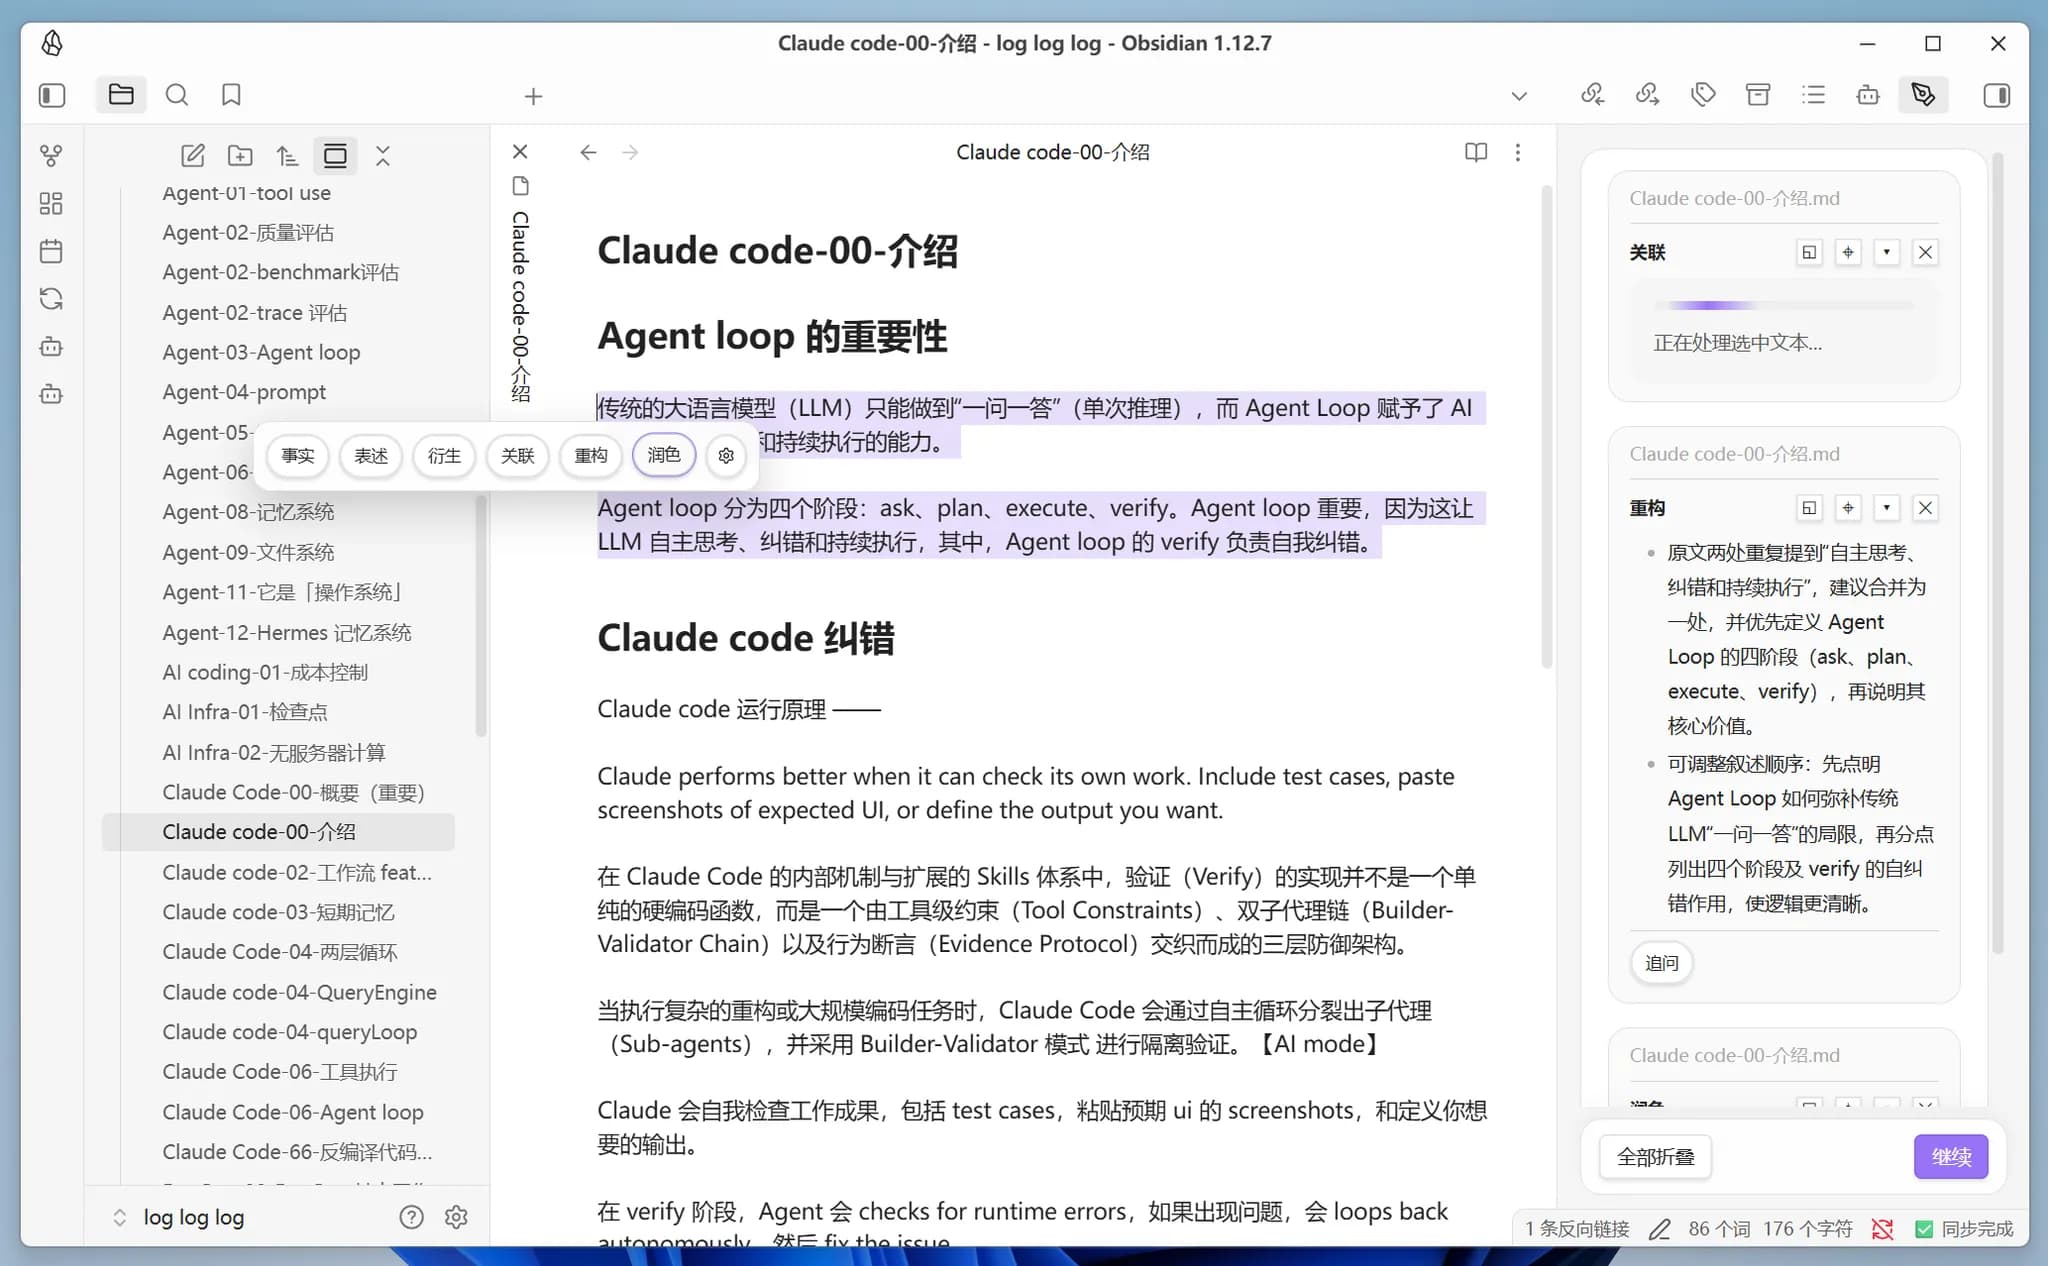This screenshot has height=1266, width=2048.
Task: Create a new folder in the file explorer
Action: (240, 156)
